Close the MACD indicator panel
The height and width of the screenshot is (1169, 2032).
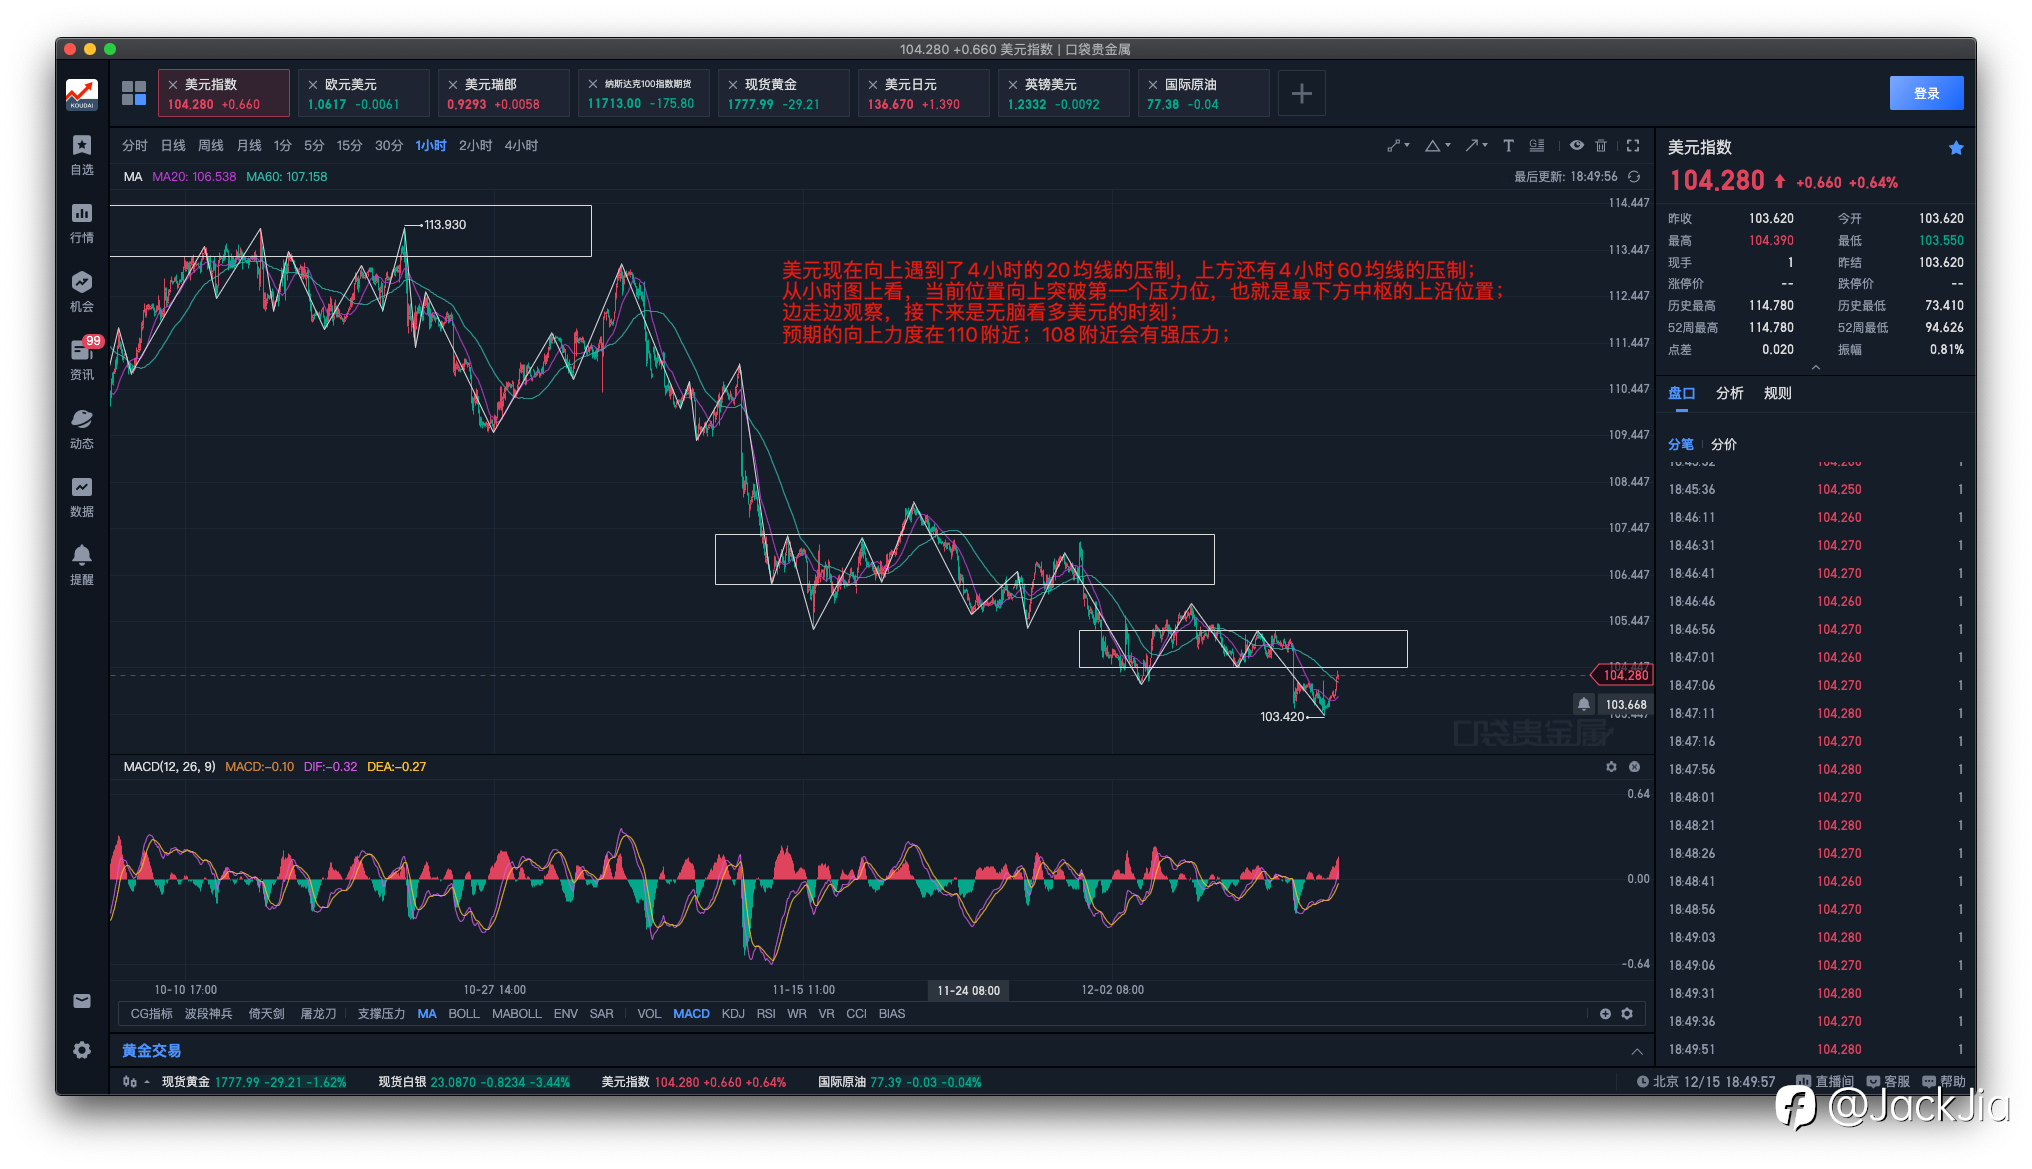click(x=1634, y=767)
